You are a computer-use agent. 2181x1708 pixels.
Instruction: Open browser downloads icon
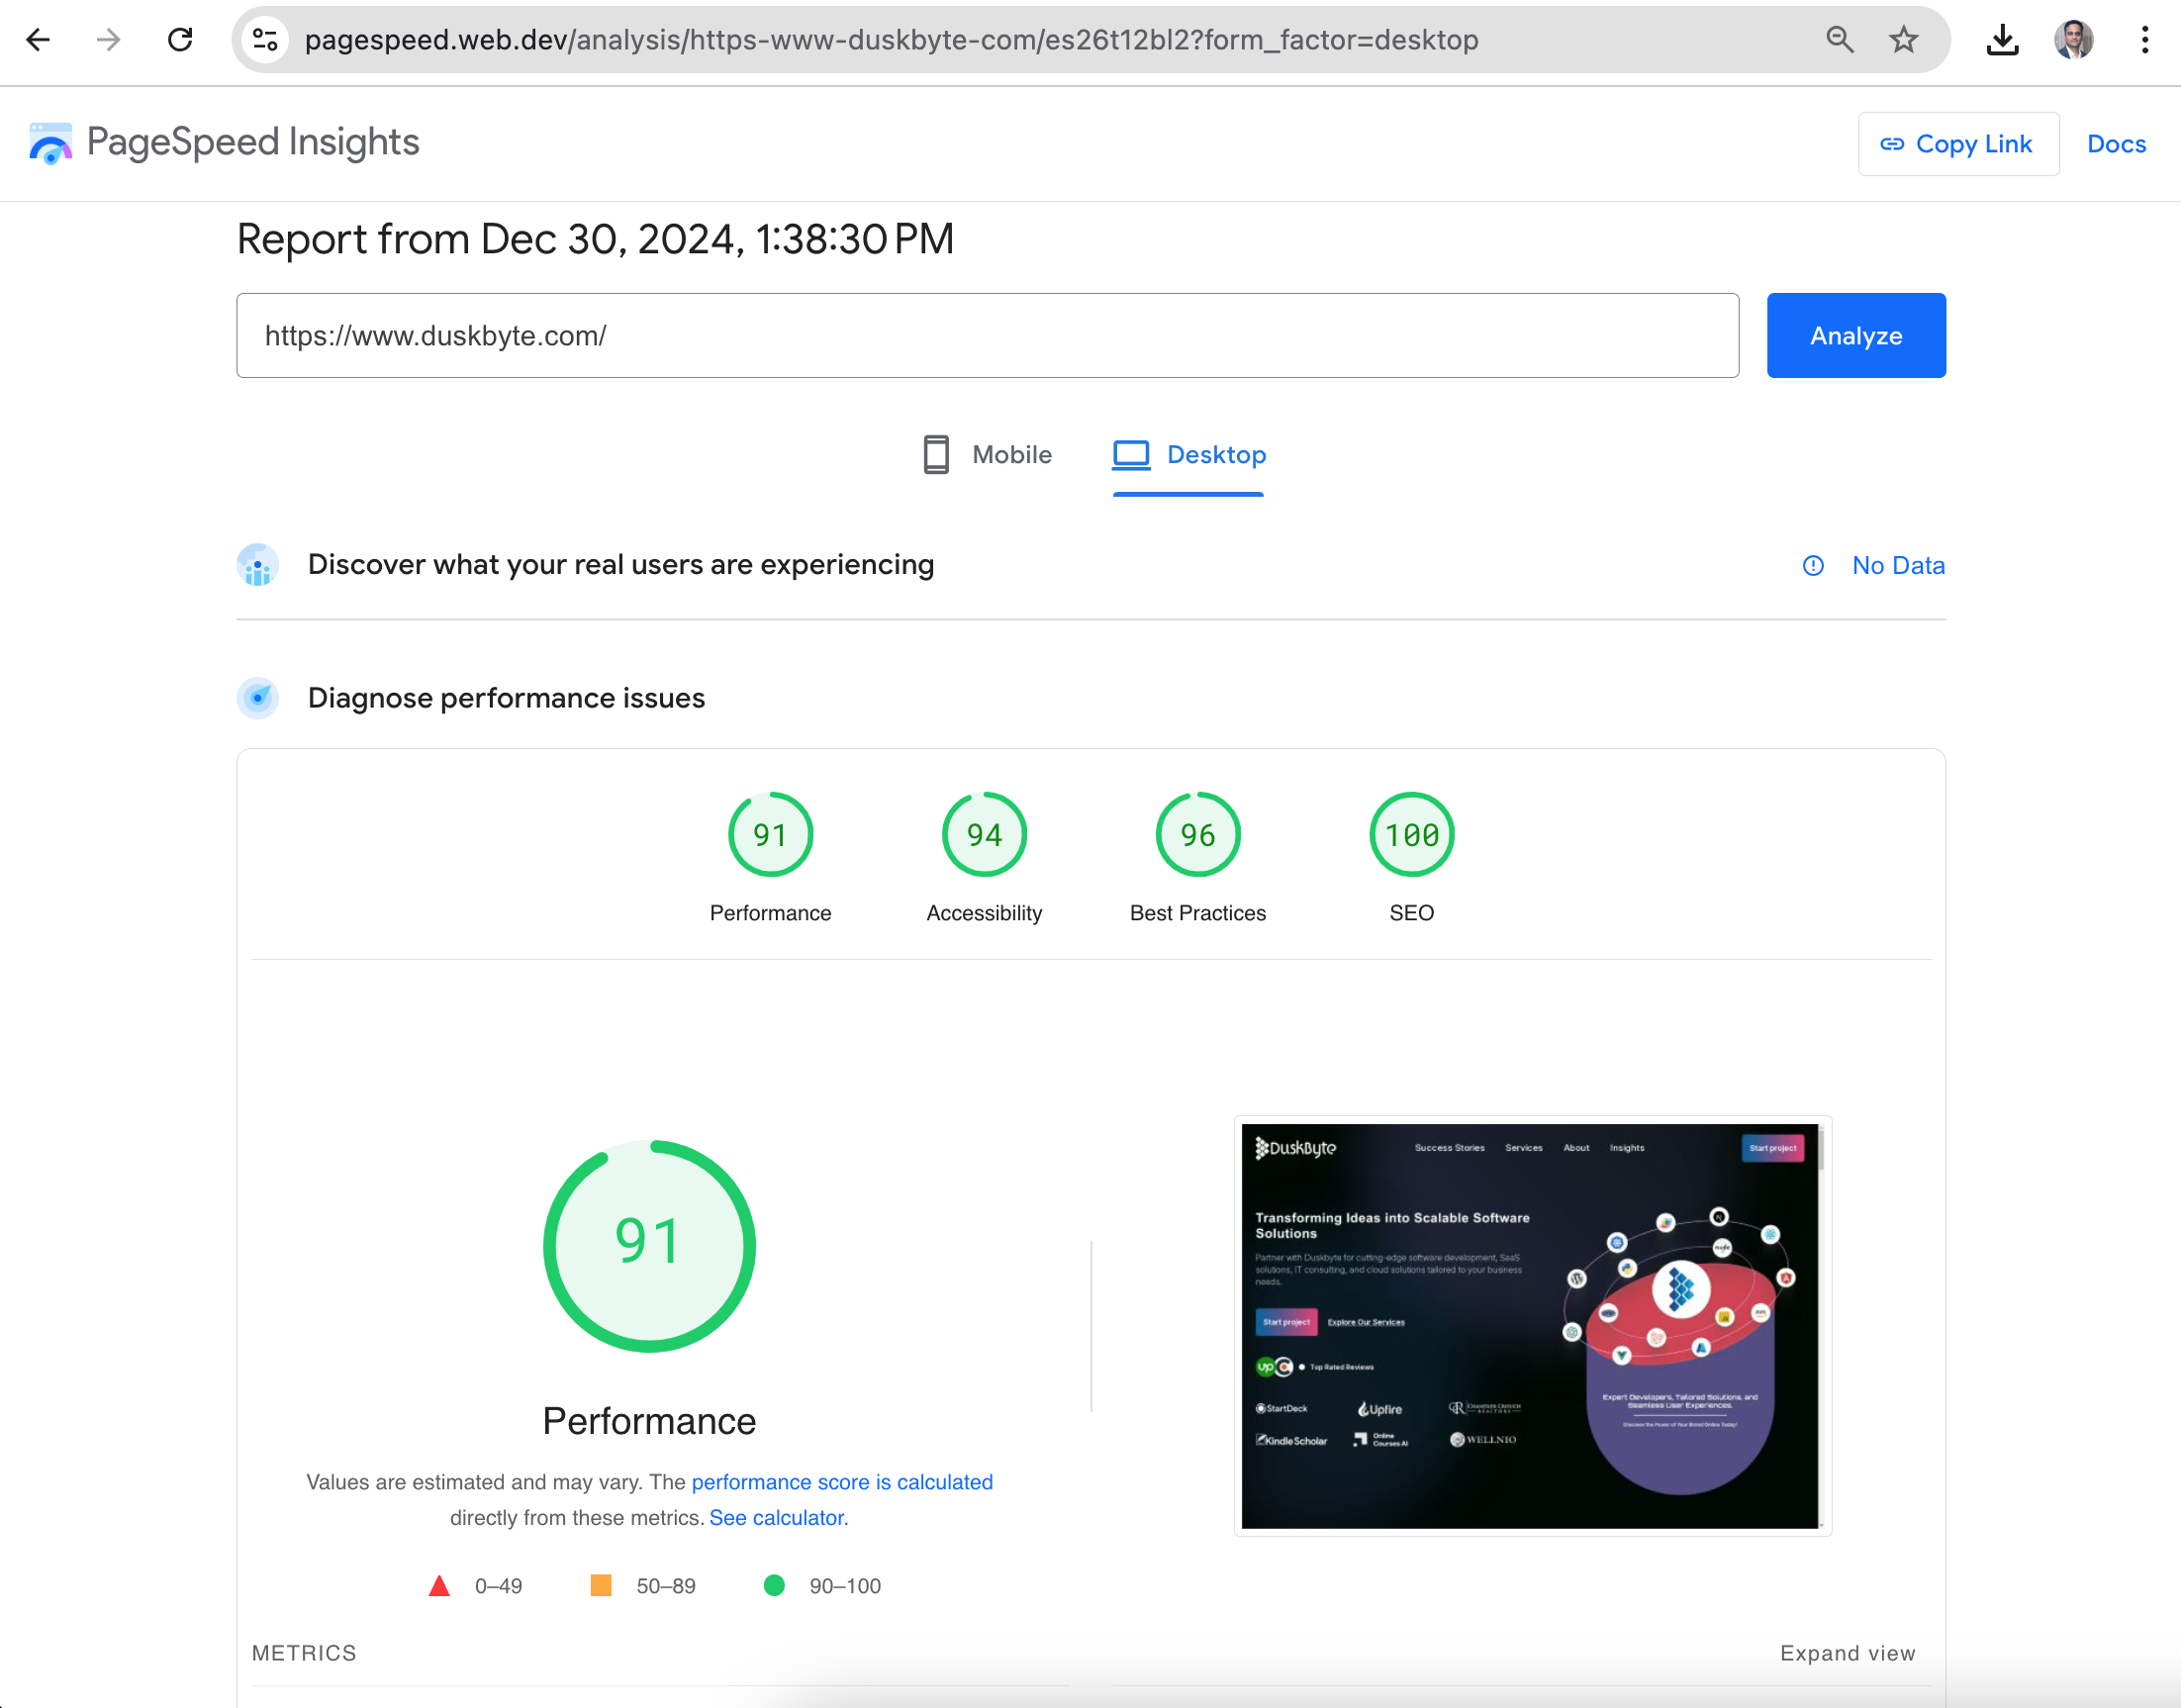[x=2002, y=40]
